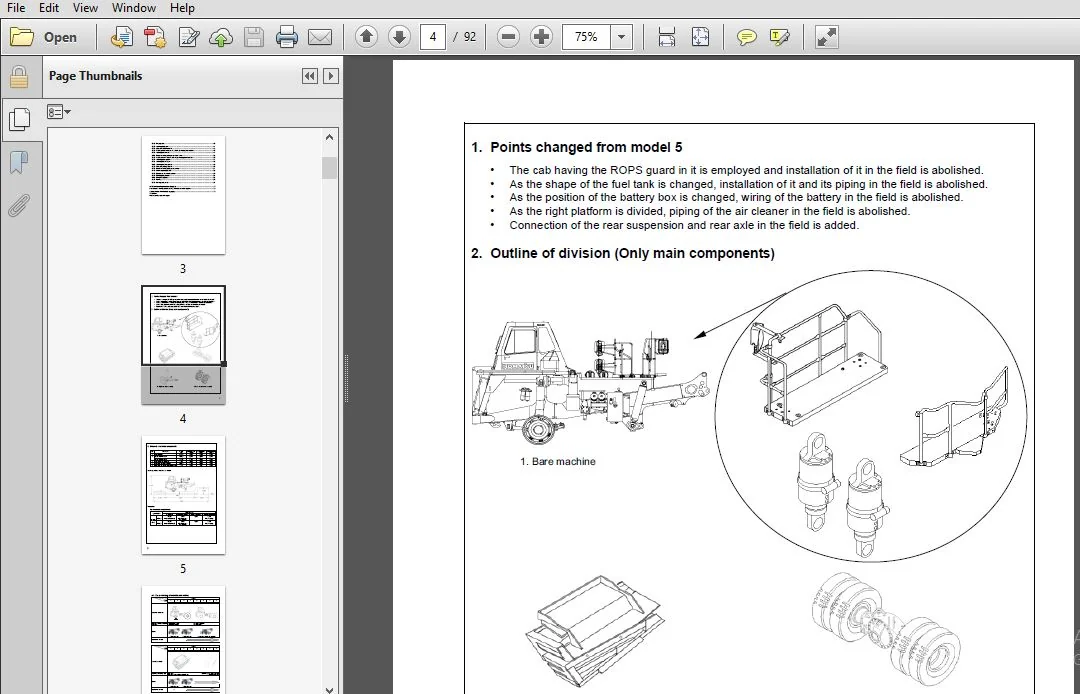Click the 'Outline of division' heading
The height and width of the screenshot is (694, 1080).
tap(632, 253)
